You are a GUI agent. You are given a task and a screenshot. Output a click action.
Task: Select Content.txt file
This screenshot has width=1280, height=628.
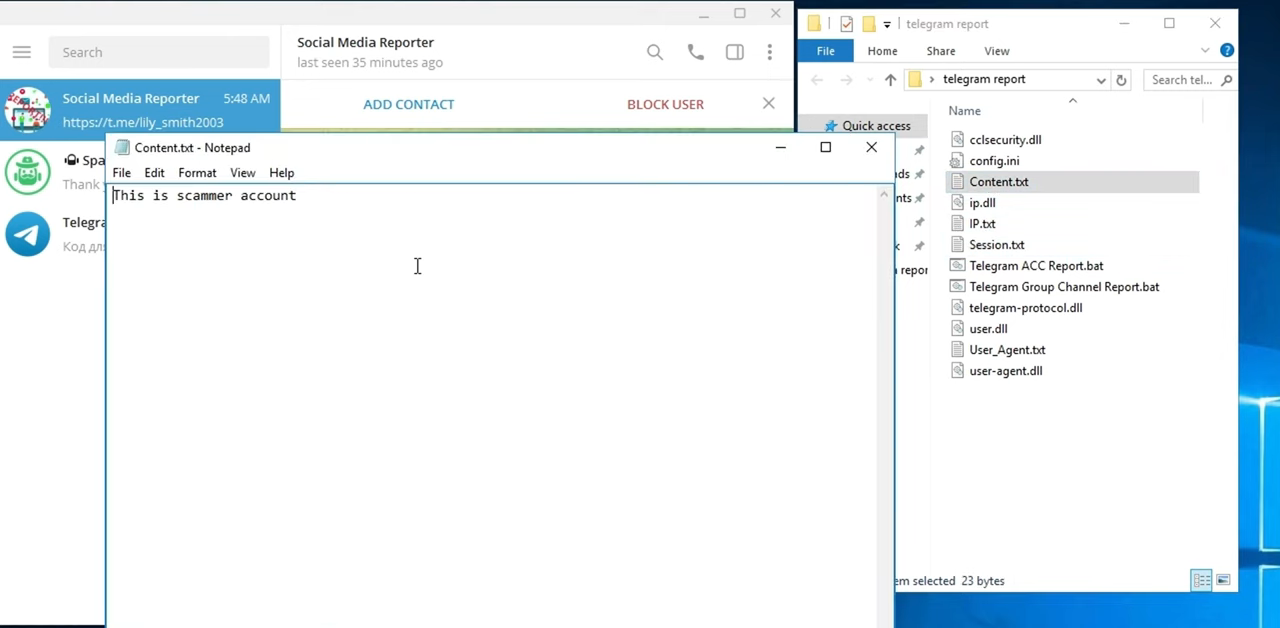click(999, 182)
